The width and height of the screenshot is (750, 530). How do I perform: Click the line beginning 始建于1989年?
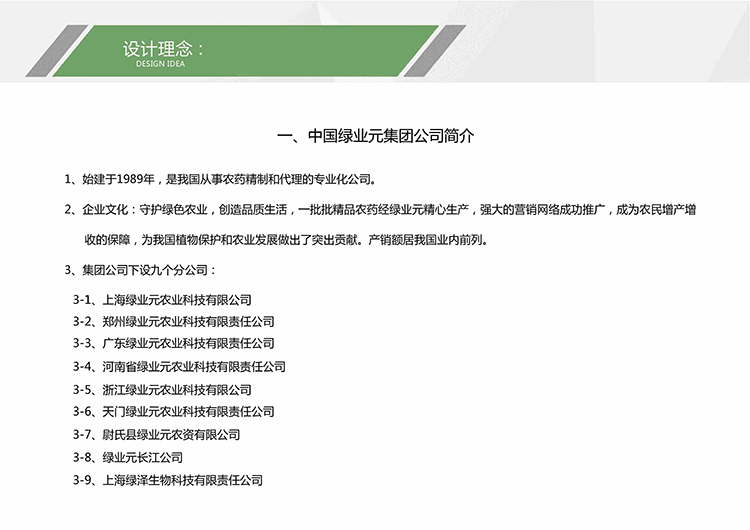click(x=219, y=180)
